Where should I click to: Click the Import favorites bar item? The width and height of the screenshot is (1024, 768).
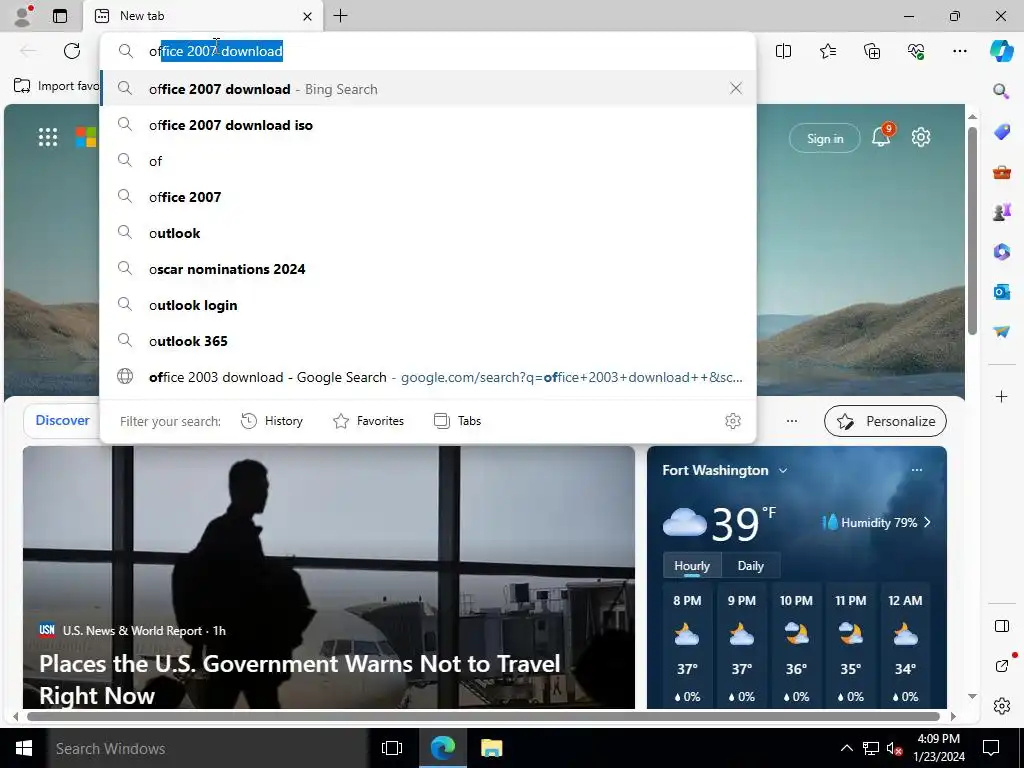(x=56, y=86)
